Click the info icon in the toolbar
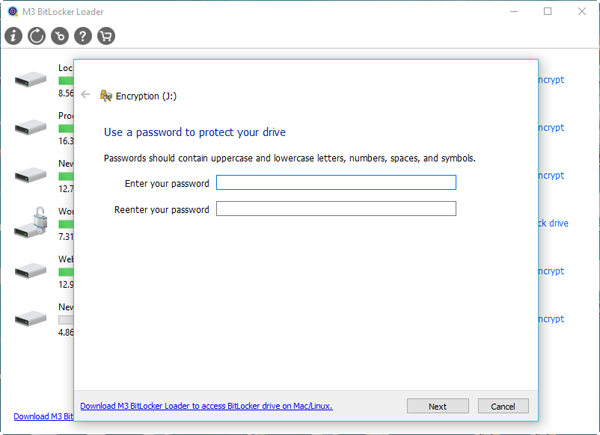 [14, 36]
